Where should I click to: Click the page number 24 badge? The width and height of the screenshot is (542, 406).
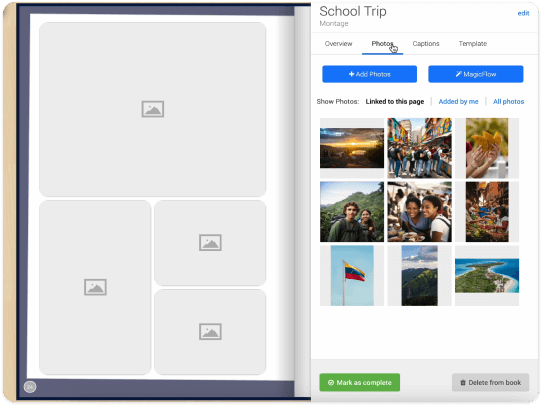(30, 387)
